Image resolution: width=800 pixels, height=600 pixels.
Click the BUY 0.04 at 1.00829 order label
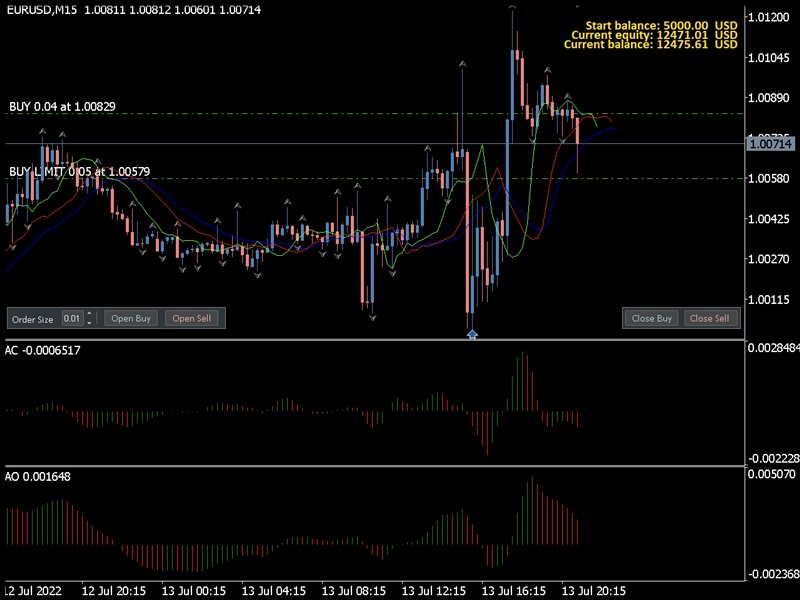(x=60, y=100)
